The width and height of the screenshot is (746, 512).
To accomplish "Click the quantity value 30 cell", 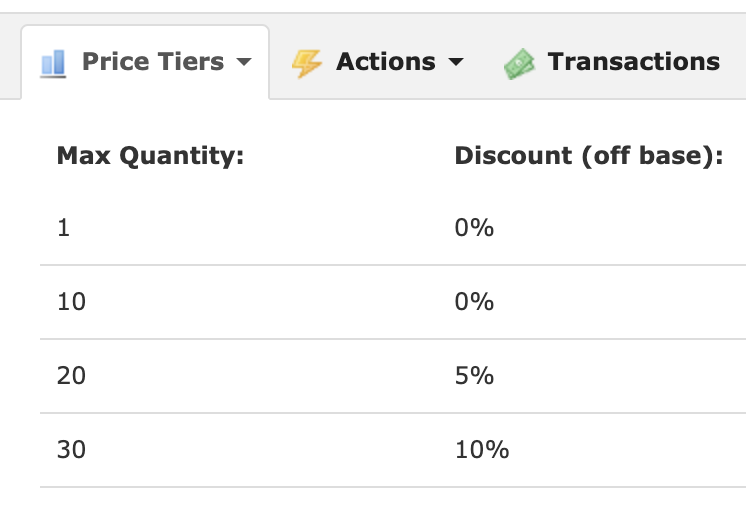I will [x=71, y=450].
